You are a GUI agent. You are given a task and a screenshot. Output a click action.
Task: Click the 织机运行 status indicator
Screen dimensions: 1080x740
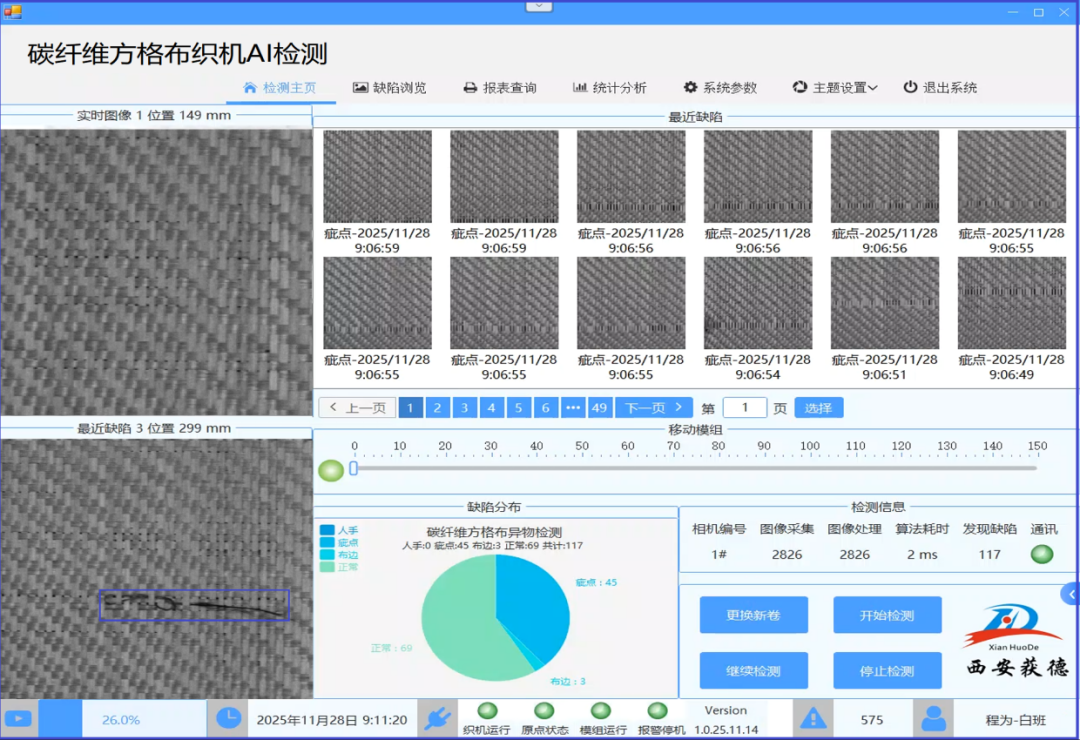point(488,710)
